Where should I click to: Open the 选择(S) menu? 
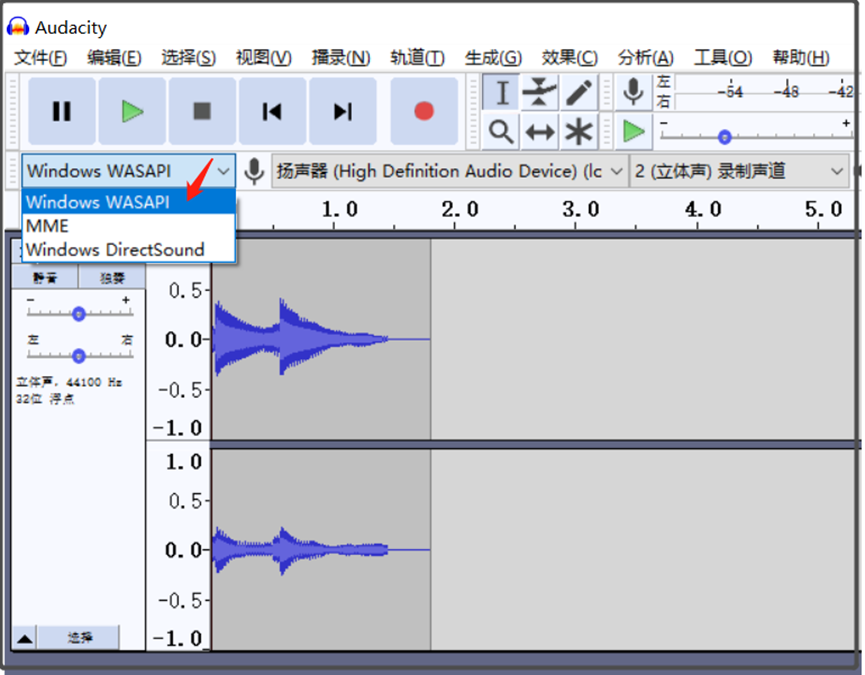[189, 57]
